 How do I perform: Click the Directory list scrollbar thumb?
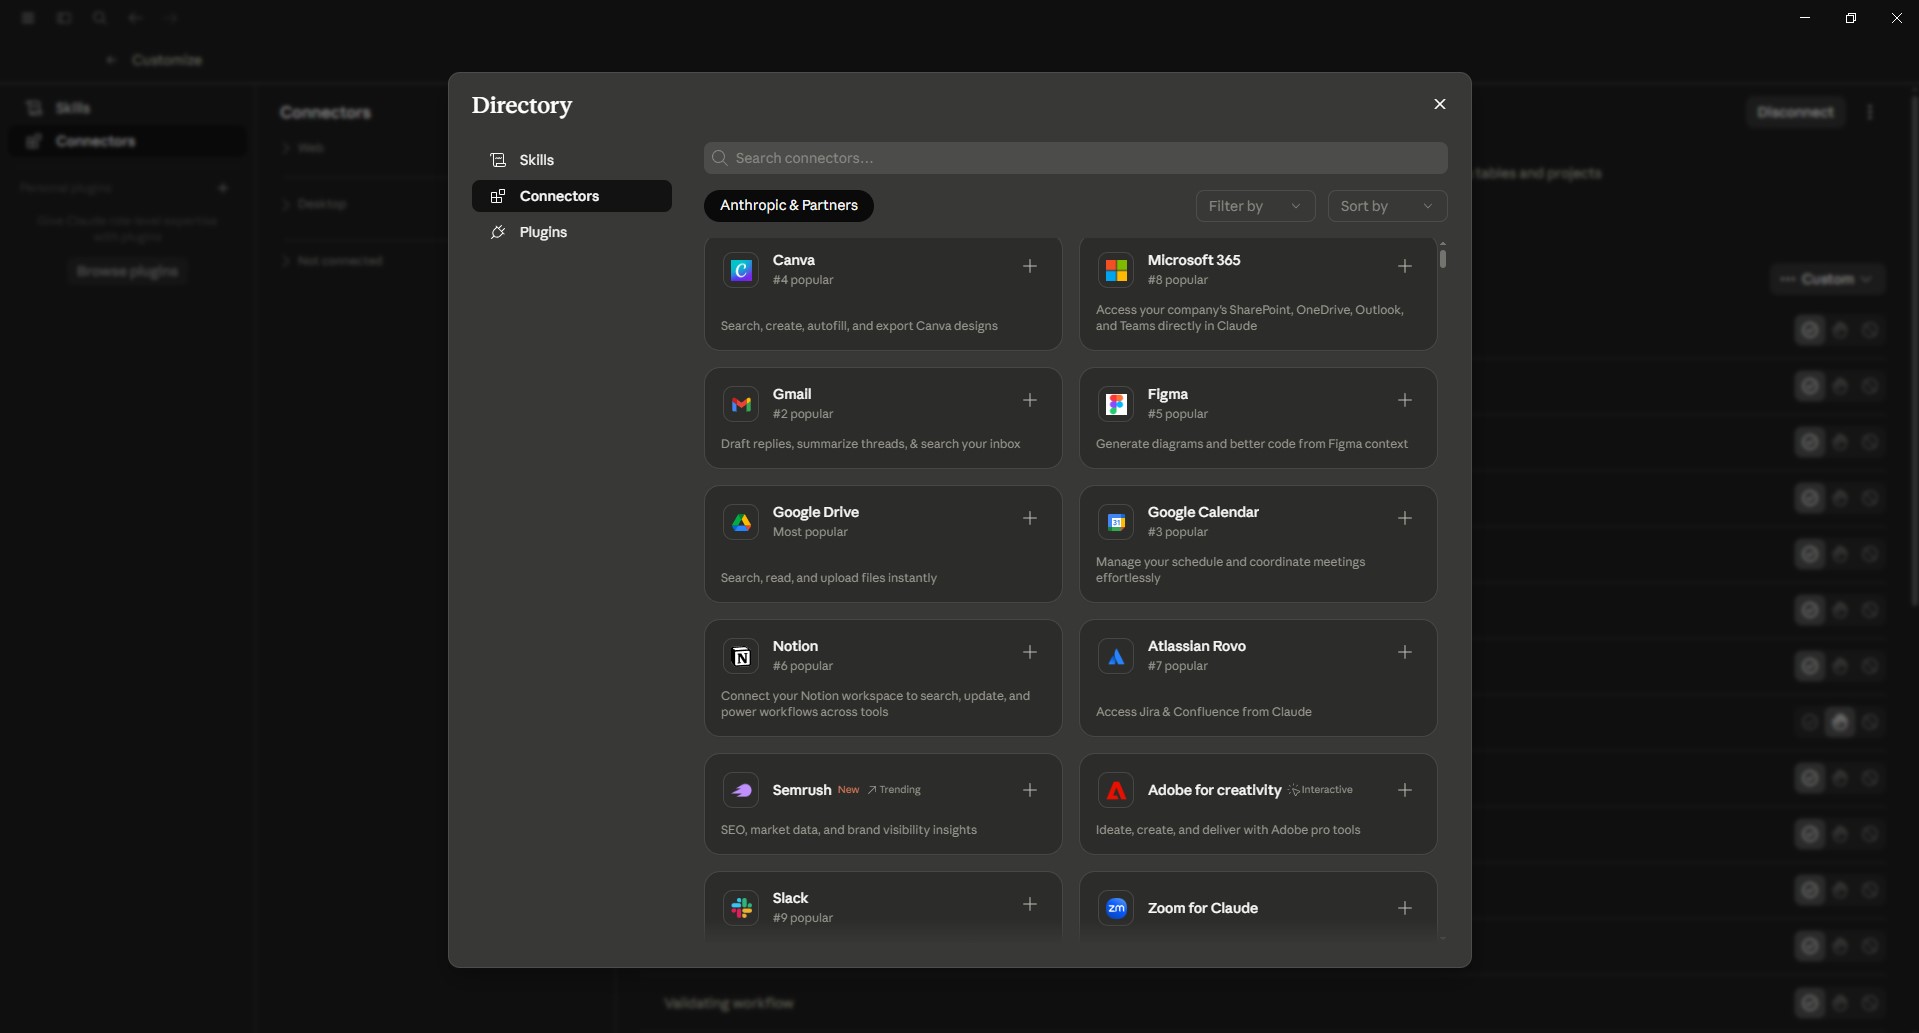tap(1442, 258)
